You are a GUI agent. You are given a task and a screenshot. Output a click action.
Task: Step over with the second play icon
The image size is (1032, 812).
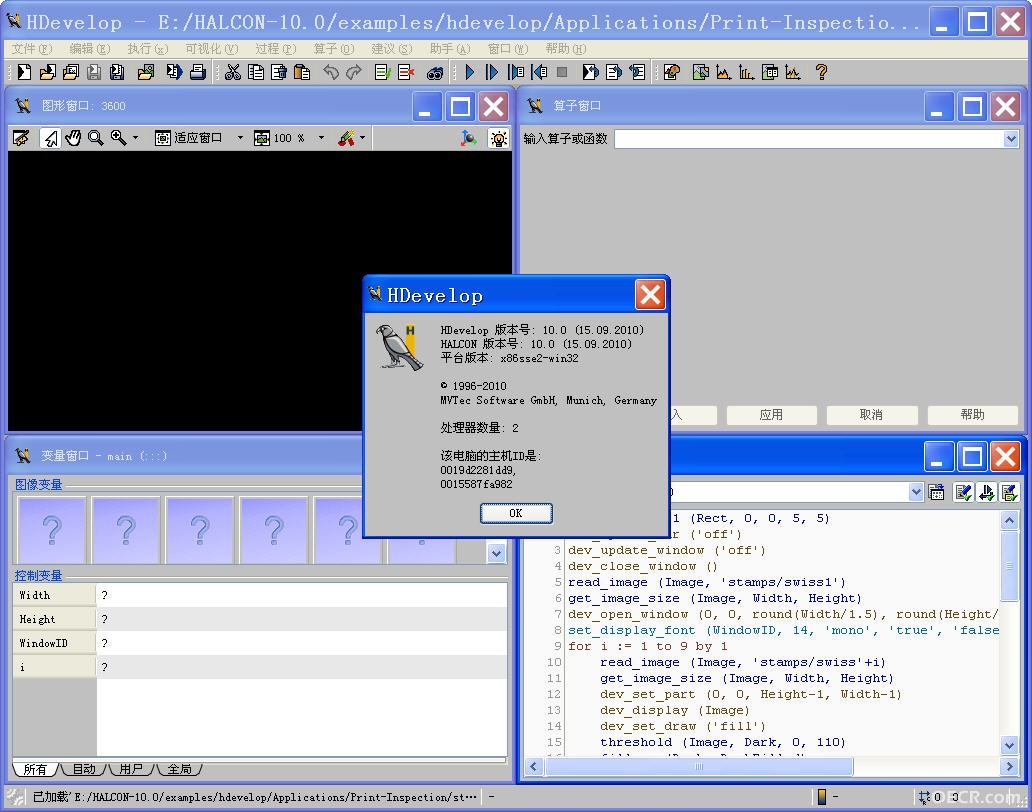pos(492,72)
